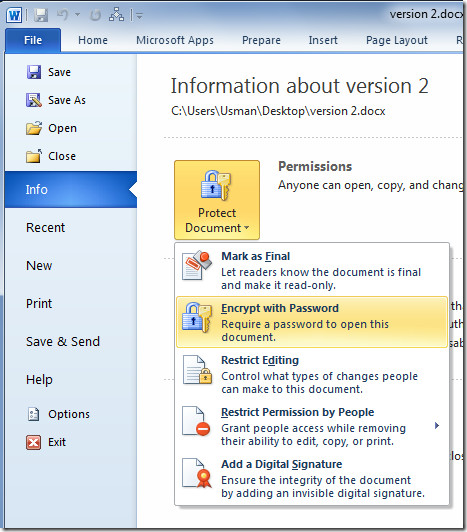Click the Save As icon in sidebar
Image resolution: width=467 pixels, height=532 pixels.
point(34,100)
